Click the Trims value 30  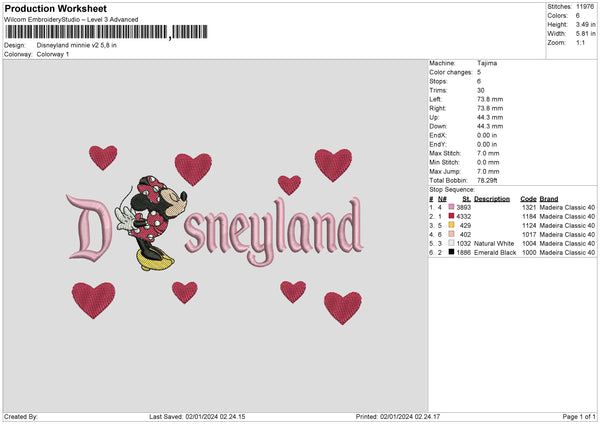click(481, 90)
